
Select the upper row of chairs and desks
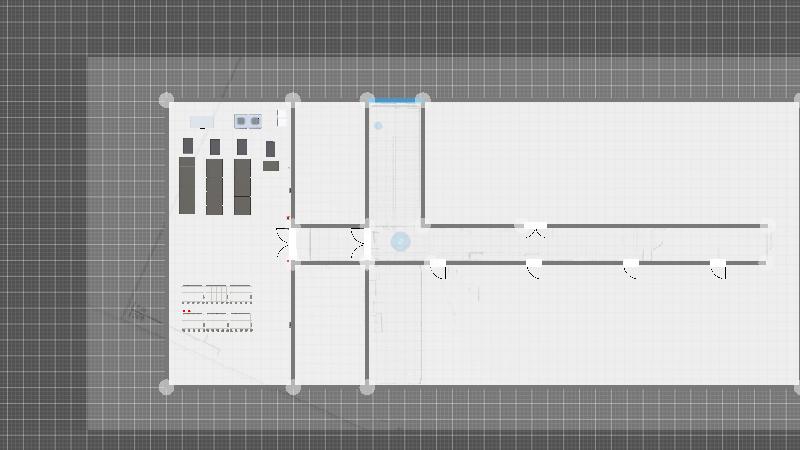click(216, 293)
